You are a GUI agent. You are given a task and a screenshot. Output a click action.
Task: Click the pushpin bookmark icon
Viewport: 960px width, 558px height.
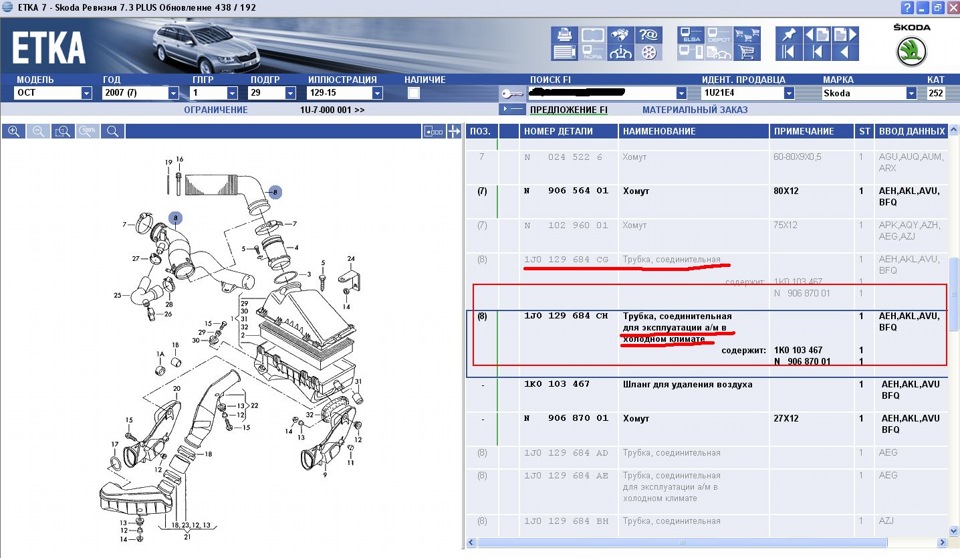tap(789, 35)
